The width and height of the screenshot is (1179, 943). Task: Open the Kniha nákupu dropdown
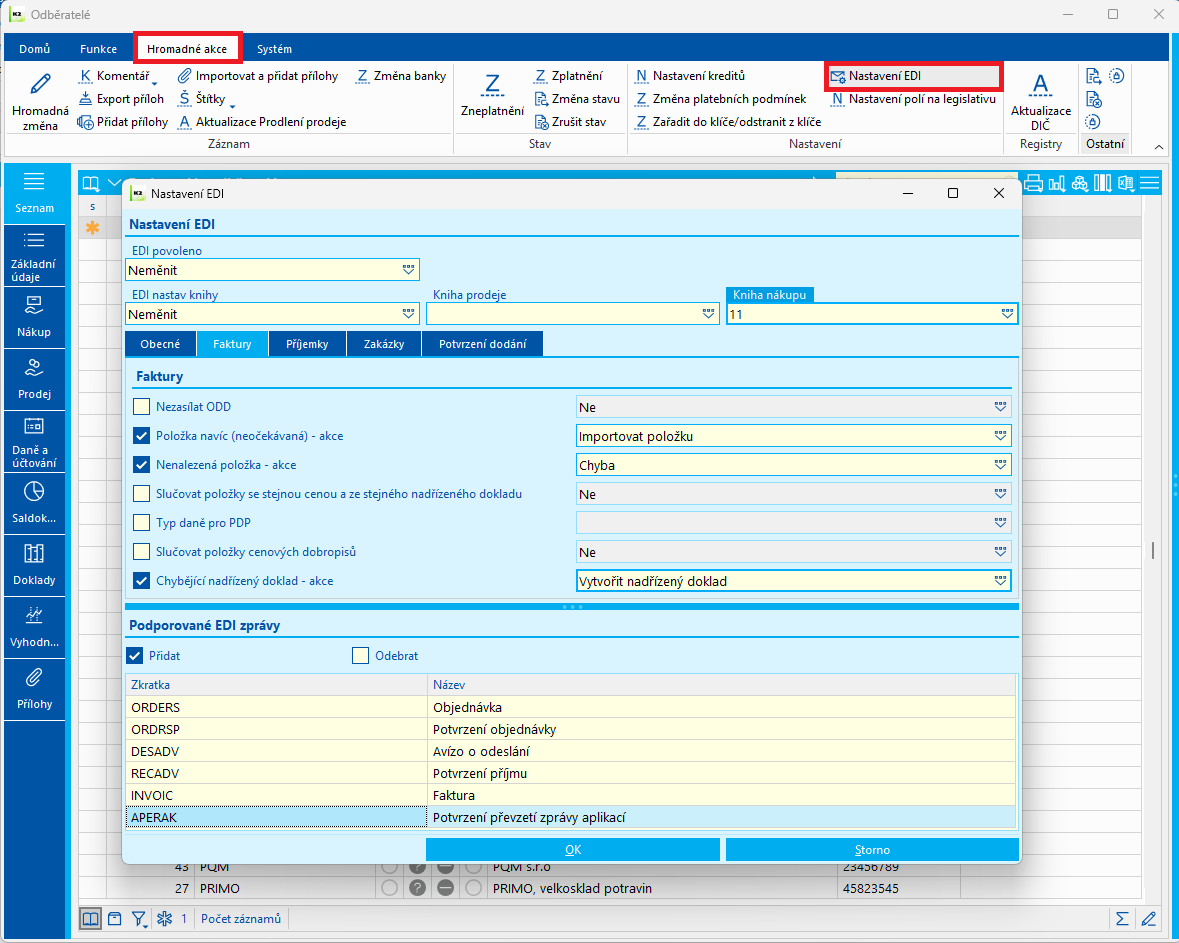pyautogui.click(x=1007, y=314)
